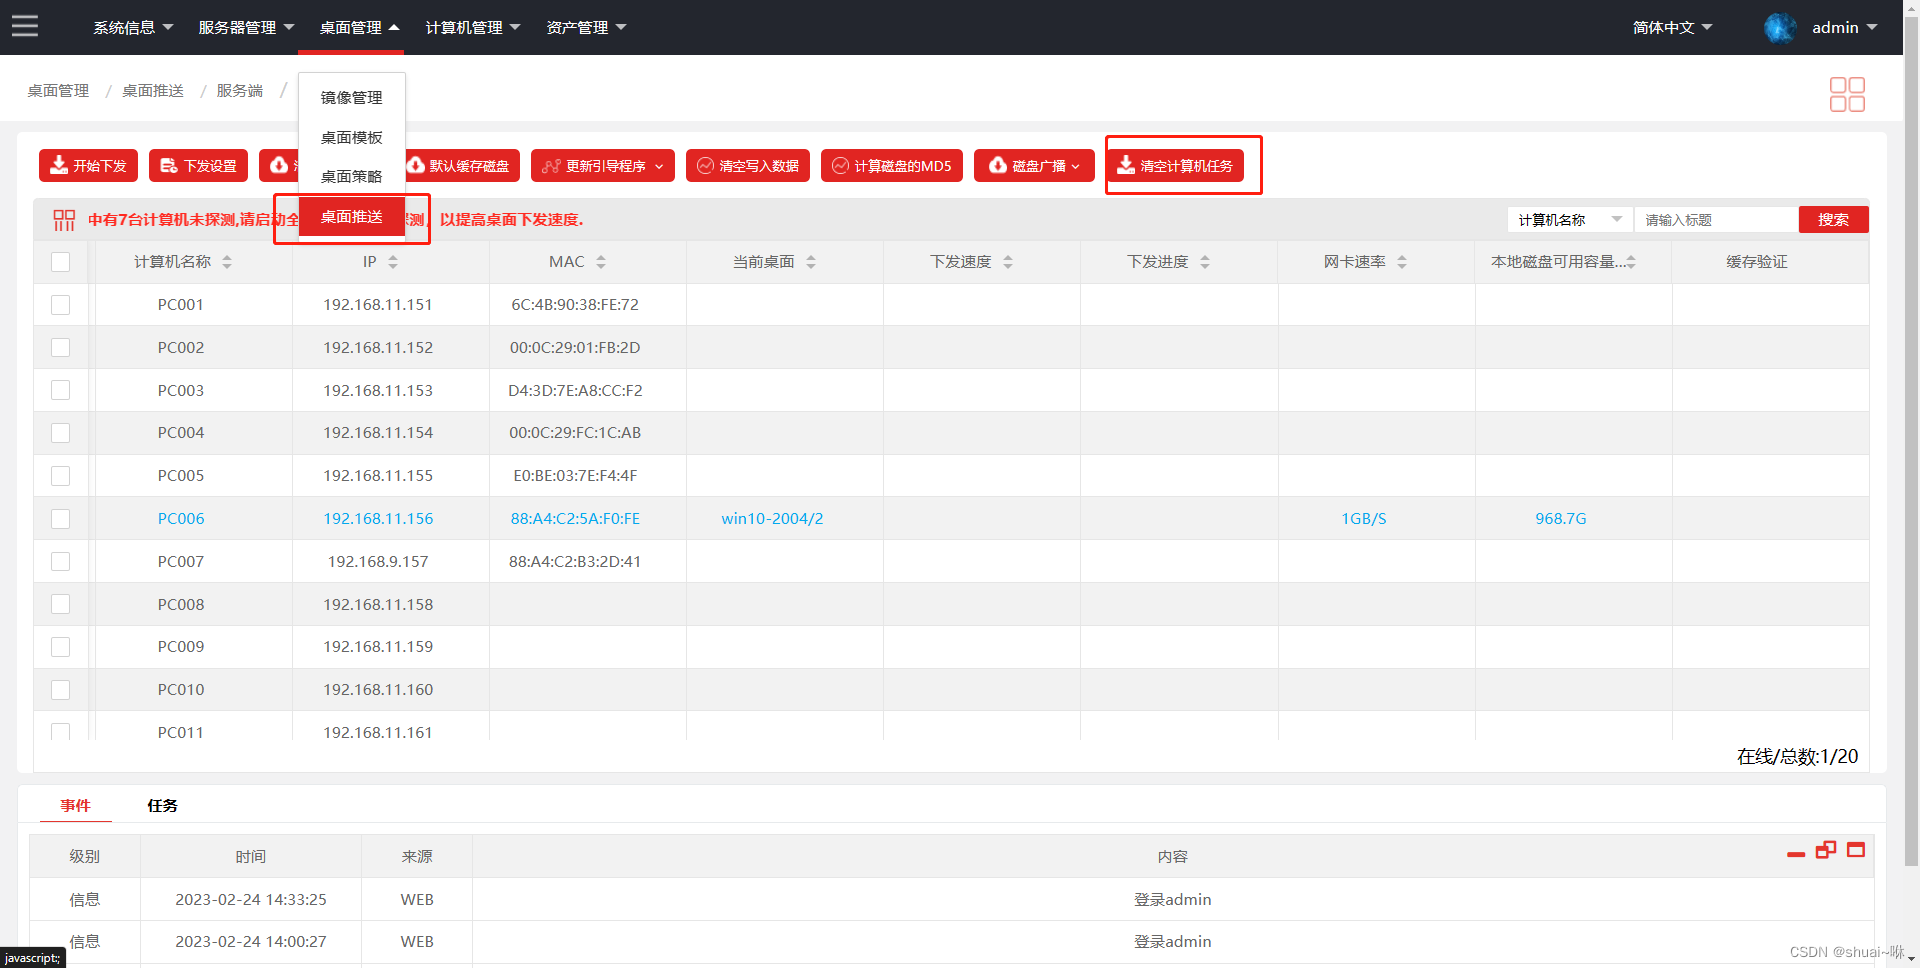1920x968 pixels.
Task: Expand the 磁盘广播 dropdown arrow
Action: [x=1076, y=166]
